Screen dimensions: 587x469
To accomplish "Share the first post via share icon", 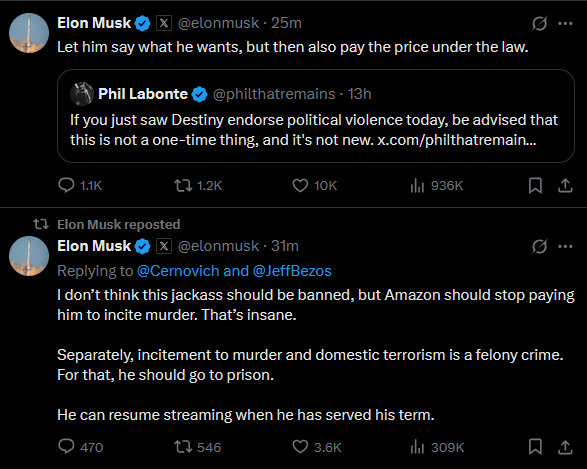I will pos(565,185).
